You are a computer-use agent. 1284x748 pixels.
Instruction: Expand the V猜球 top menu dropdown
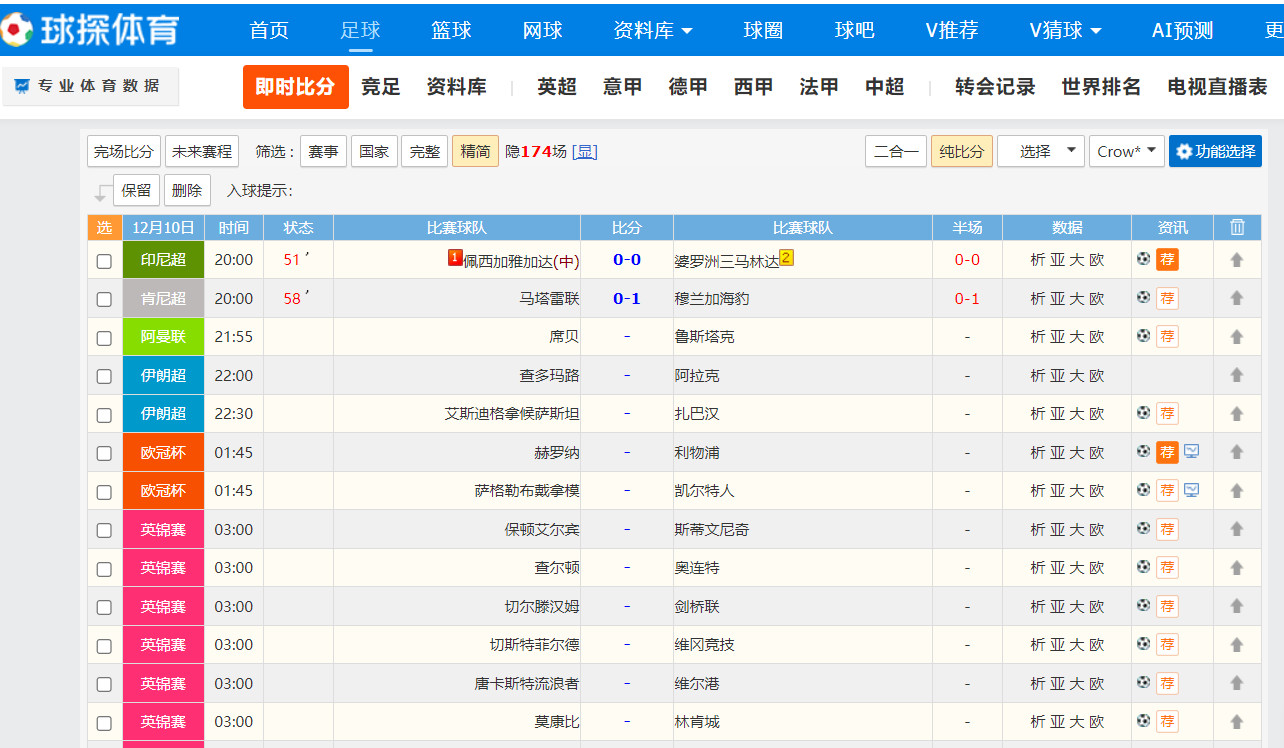pyautogui.click(x=1066, y=30)
